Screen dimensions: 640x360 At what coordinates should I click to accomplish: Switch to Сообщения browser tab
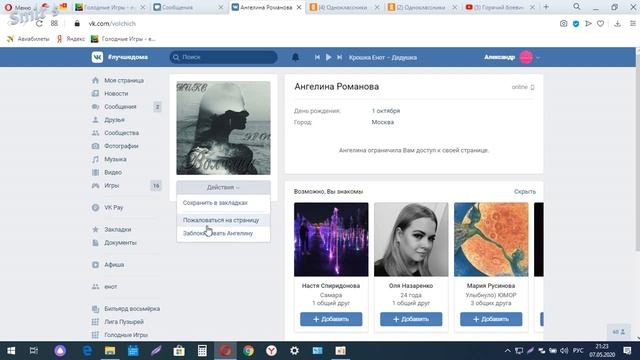point(188,7)
